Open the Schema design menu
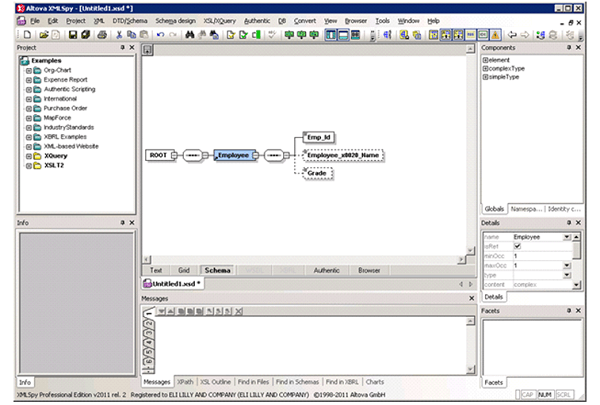 point(175,21)
